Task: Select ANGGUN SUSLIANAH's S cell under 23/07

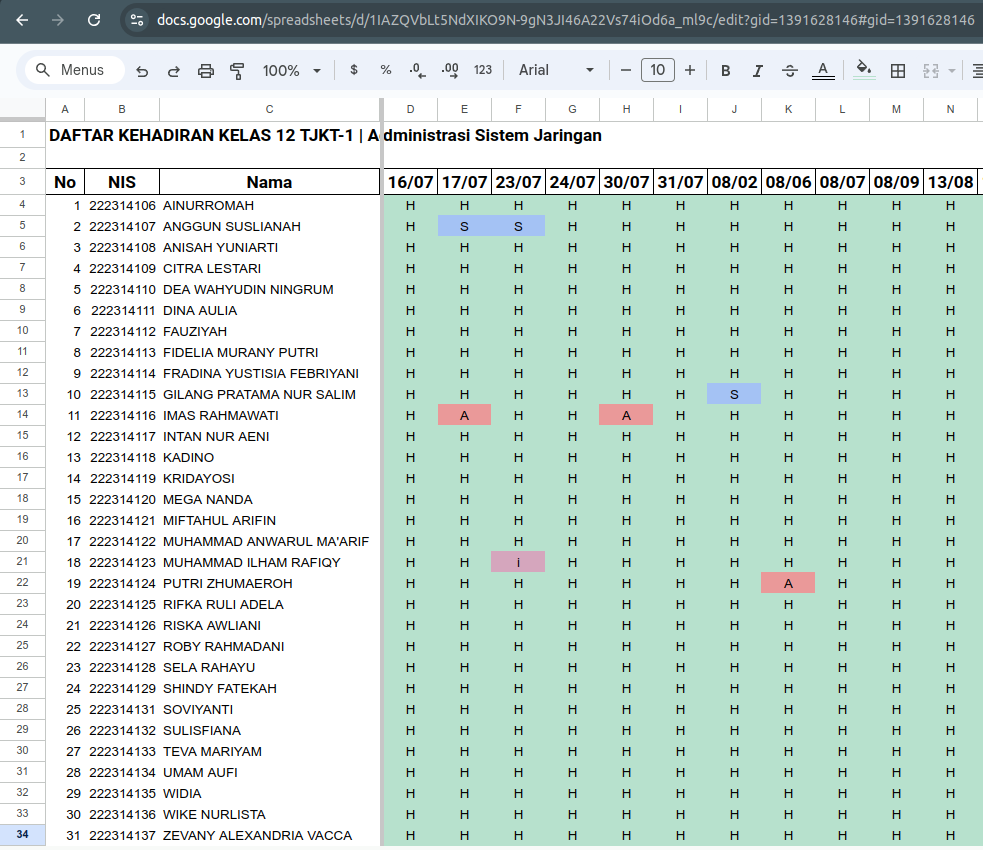Action: 518,226
